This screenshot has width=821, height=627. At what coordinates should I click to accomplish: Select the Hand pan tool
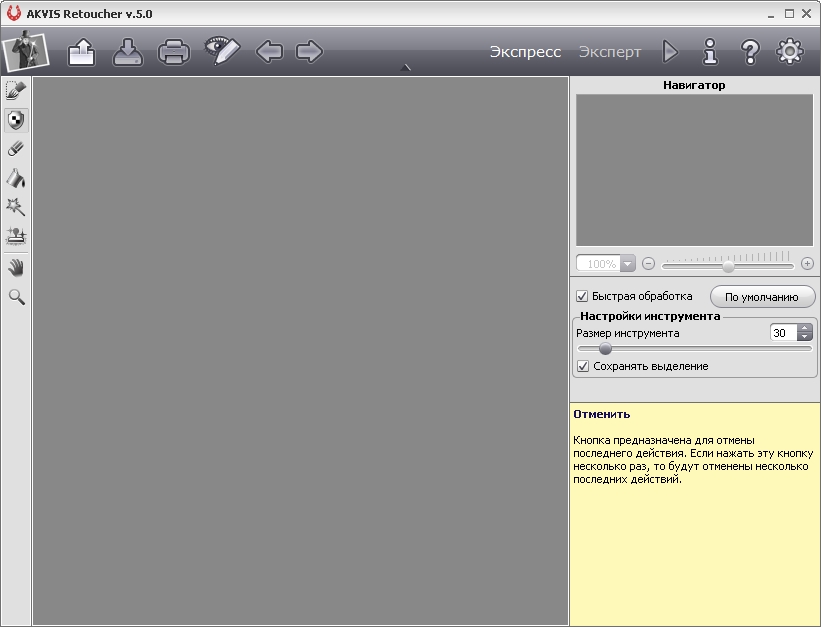tap(16, 268)
